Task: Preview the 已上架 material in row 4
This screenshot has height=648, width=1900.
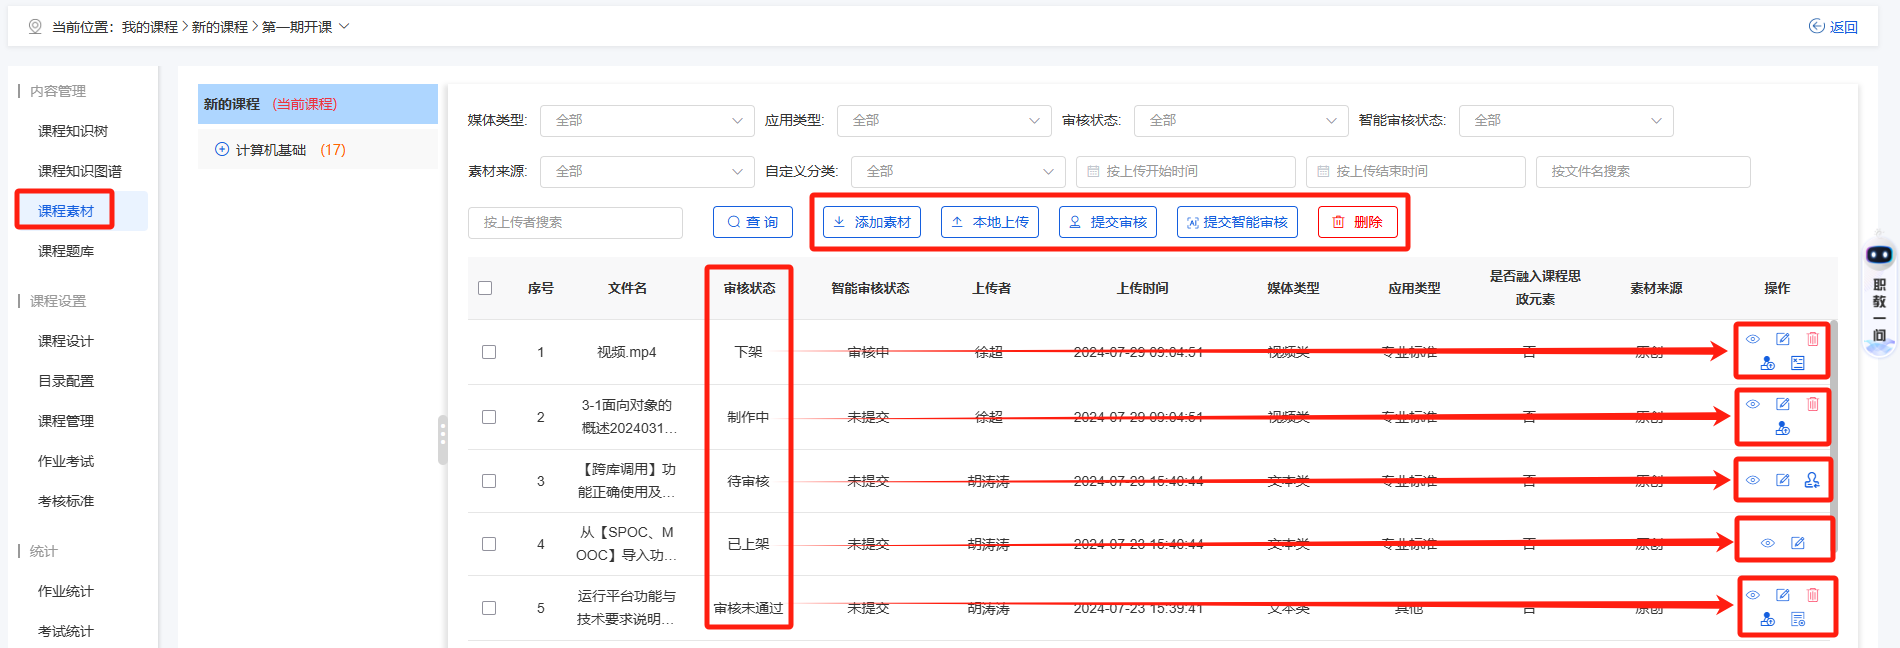Action: (x=1768, y=543)
